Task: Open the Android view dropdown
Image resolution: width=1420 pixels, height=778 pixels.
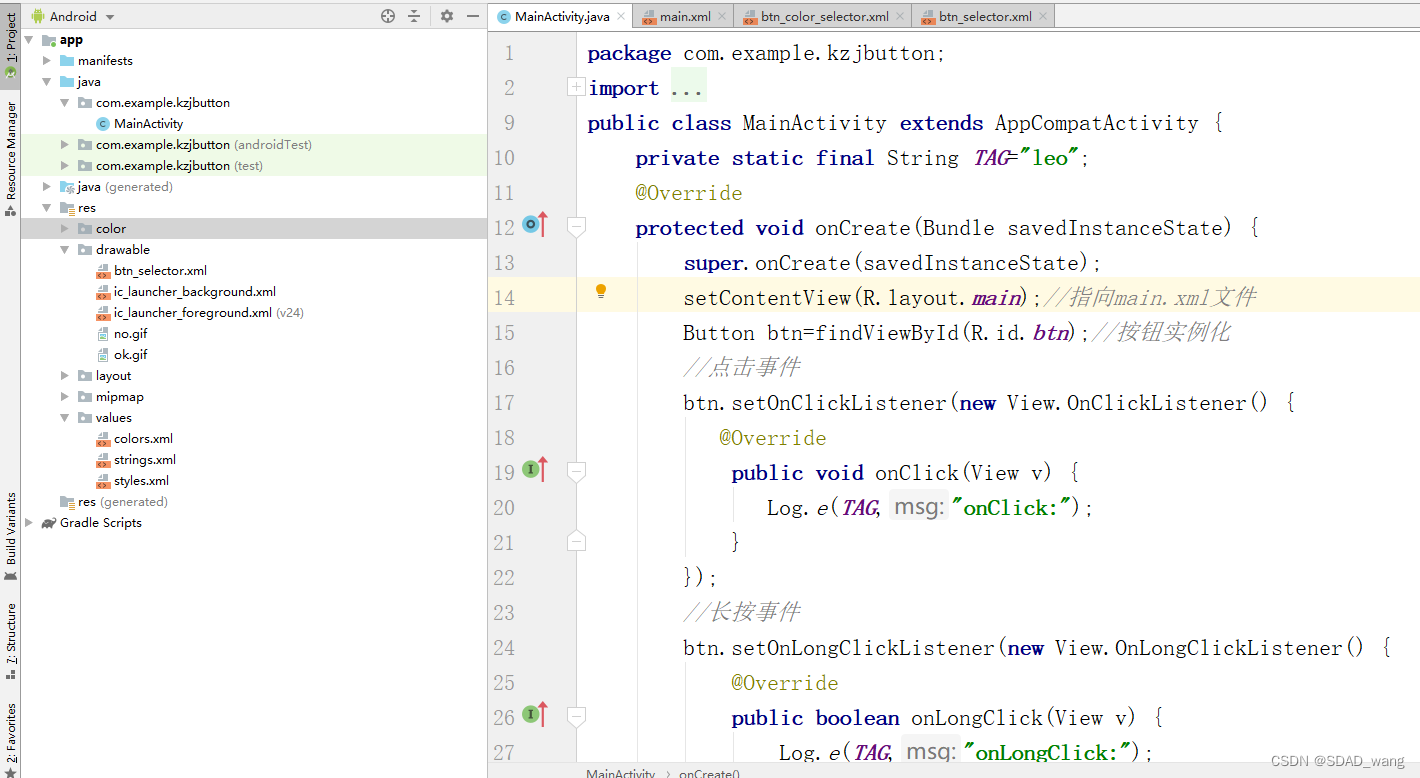Action: (73, 16)
